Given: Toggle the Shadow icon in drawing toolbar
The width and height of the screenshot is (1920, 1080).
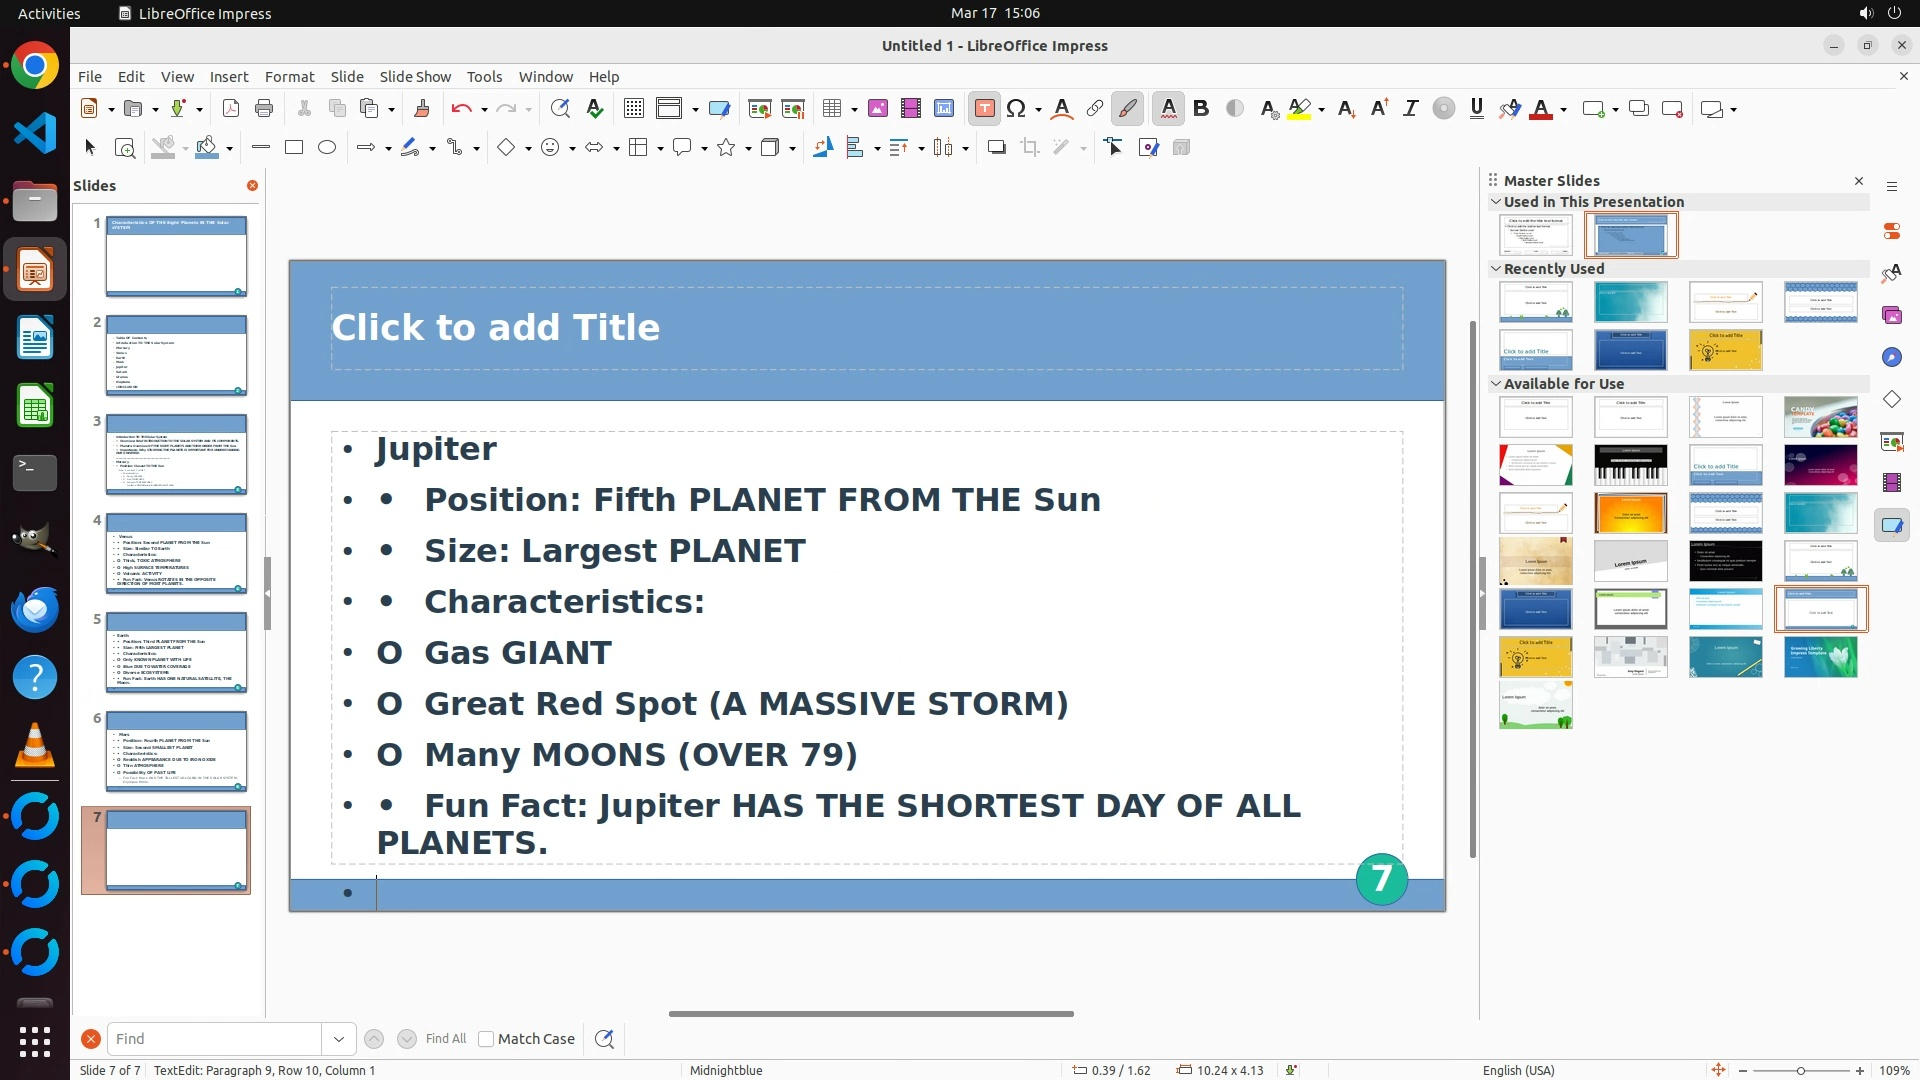Looking at the screenshot, I should (996, 148).
